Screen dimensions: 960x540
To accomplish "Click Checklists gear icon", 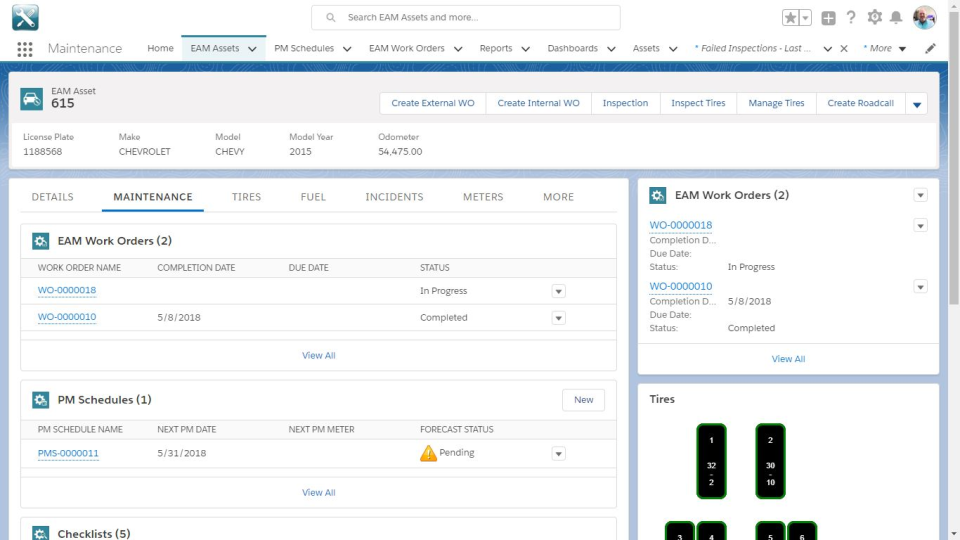I will point(40,533).
